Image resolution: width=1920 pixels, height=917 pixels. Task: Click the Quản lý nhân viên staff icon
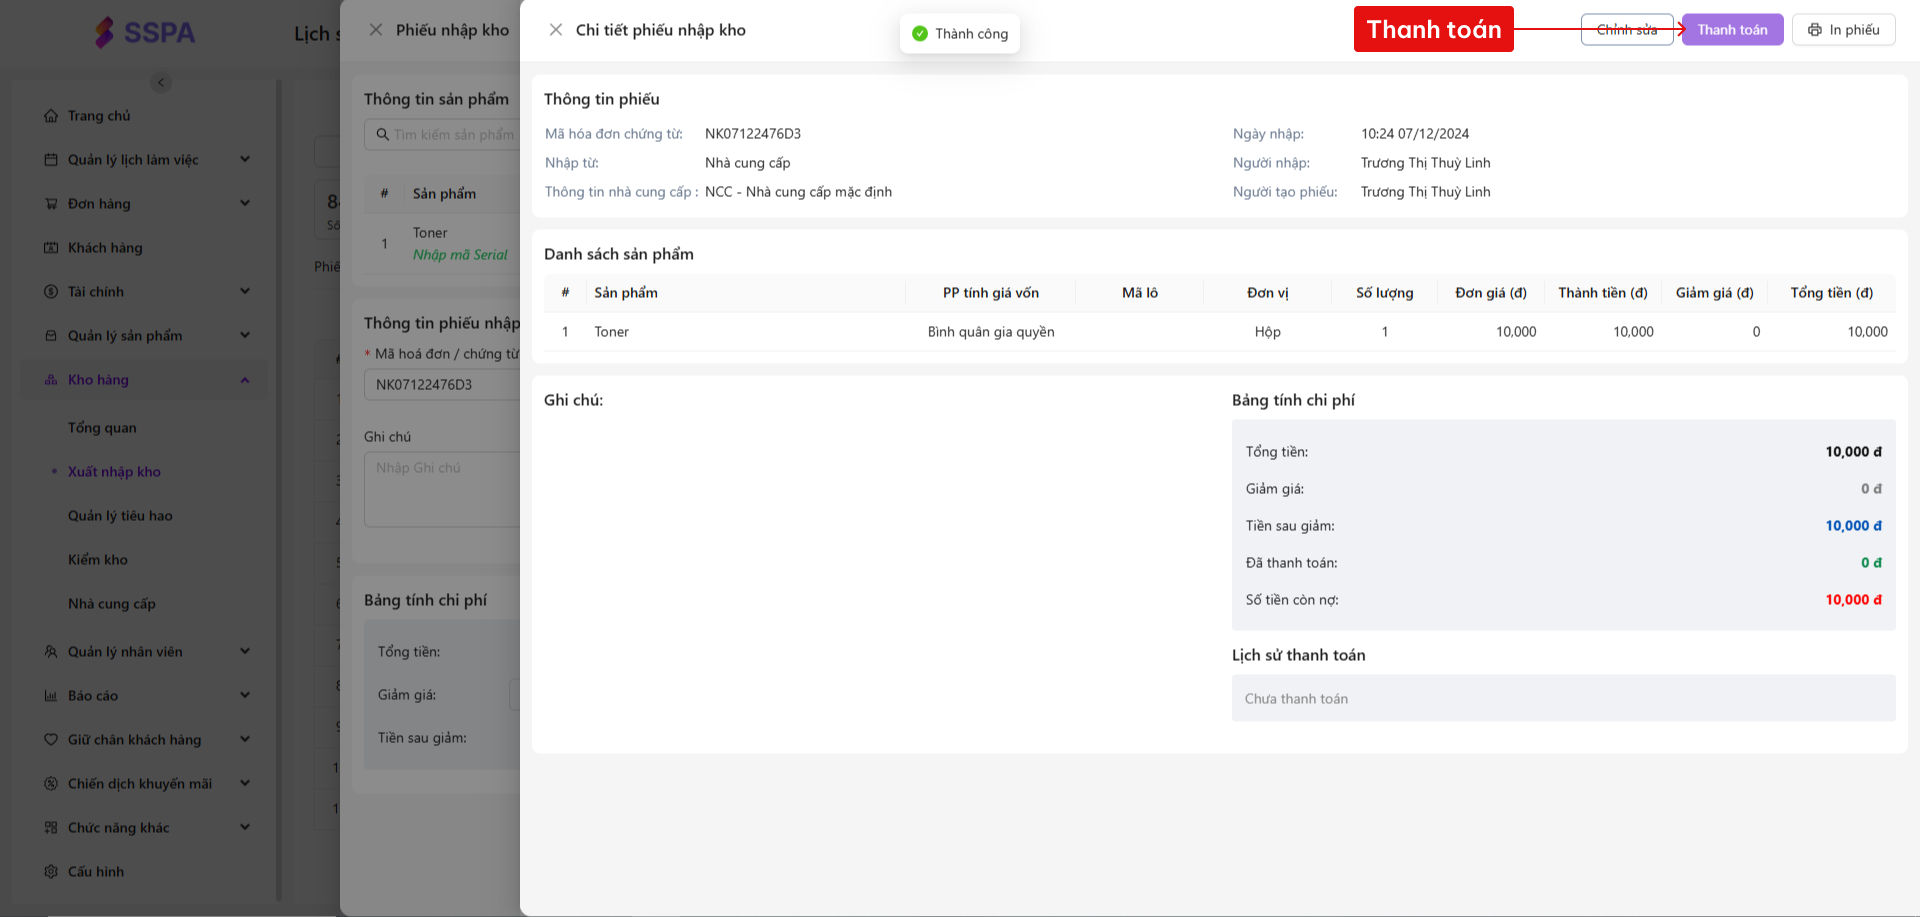[x=51, y=652]
